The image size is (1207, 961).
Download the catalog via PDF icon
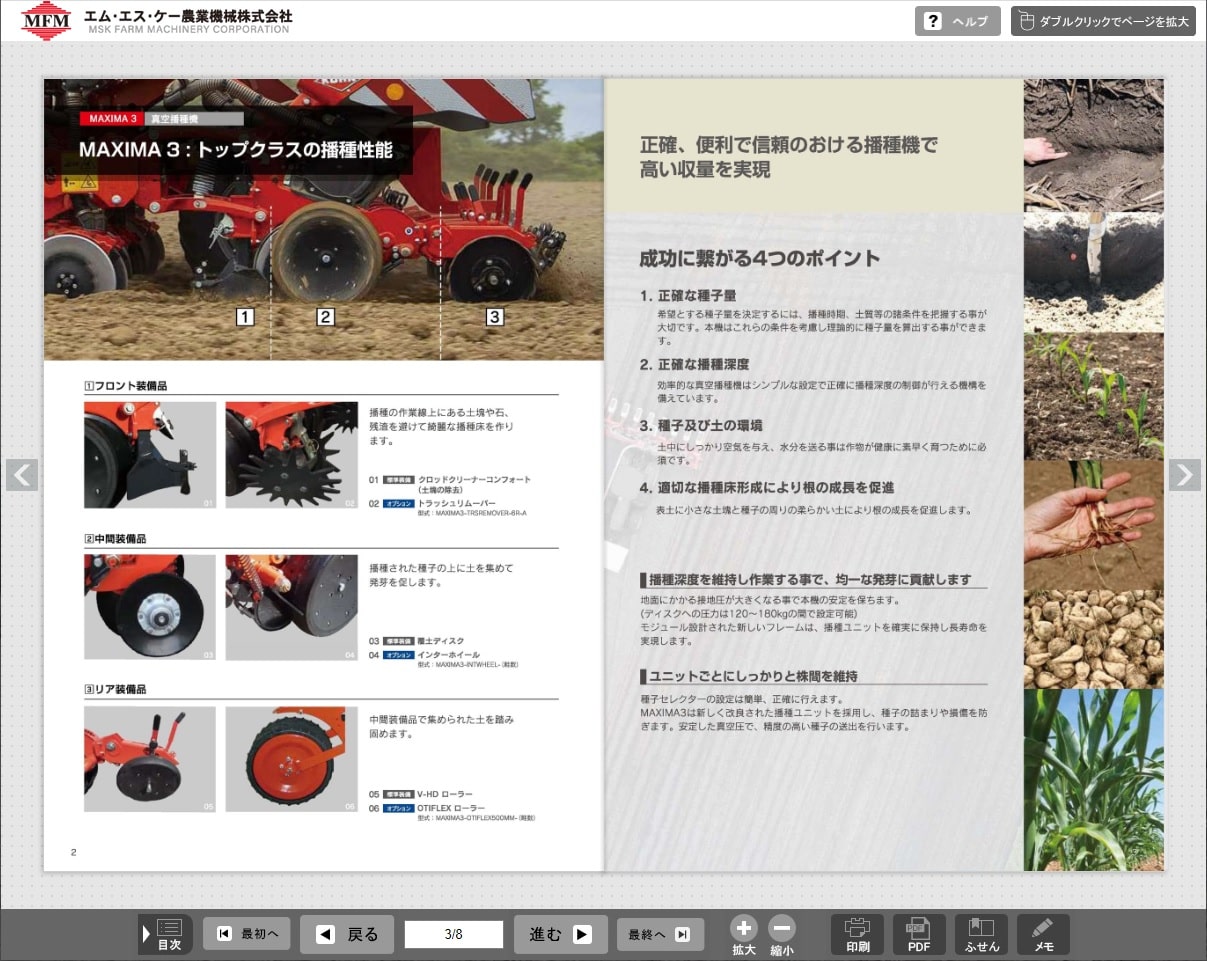click(x=919, y=934)
